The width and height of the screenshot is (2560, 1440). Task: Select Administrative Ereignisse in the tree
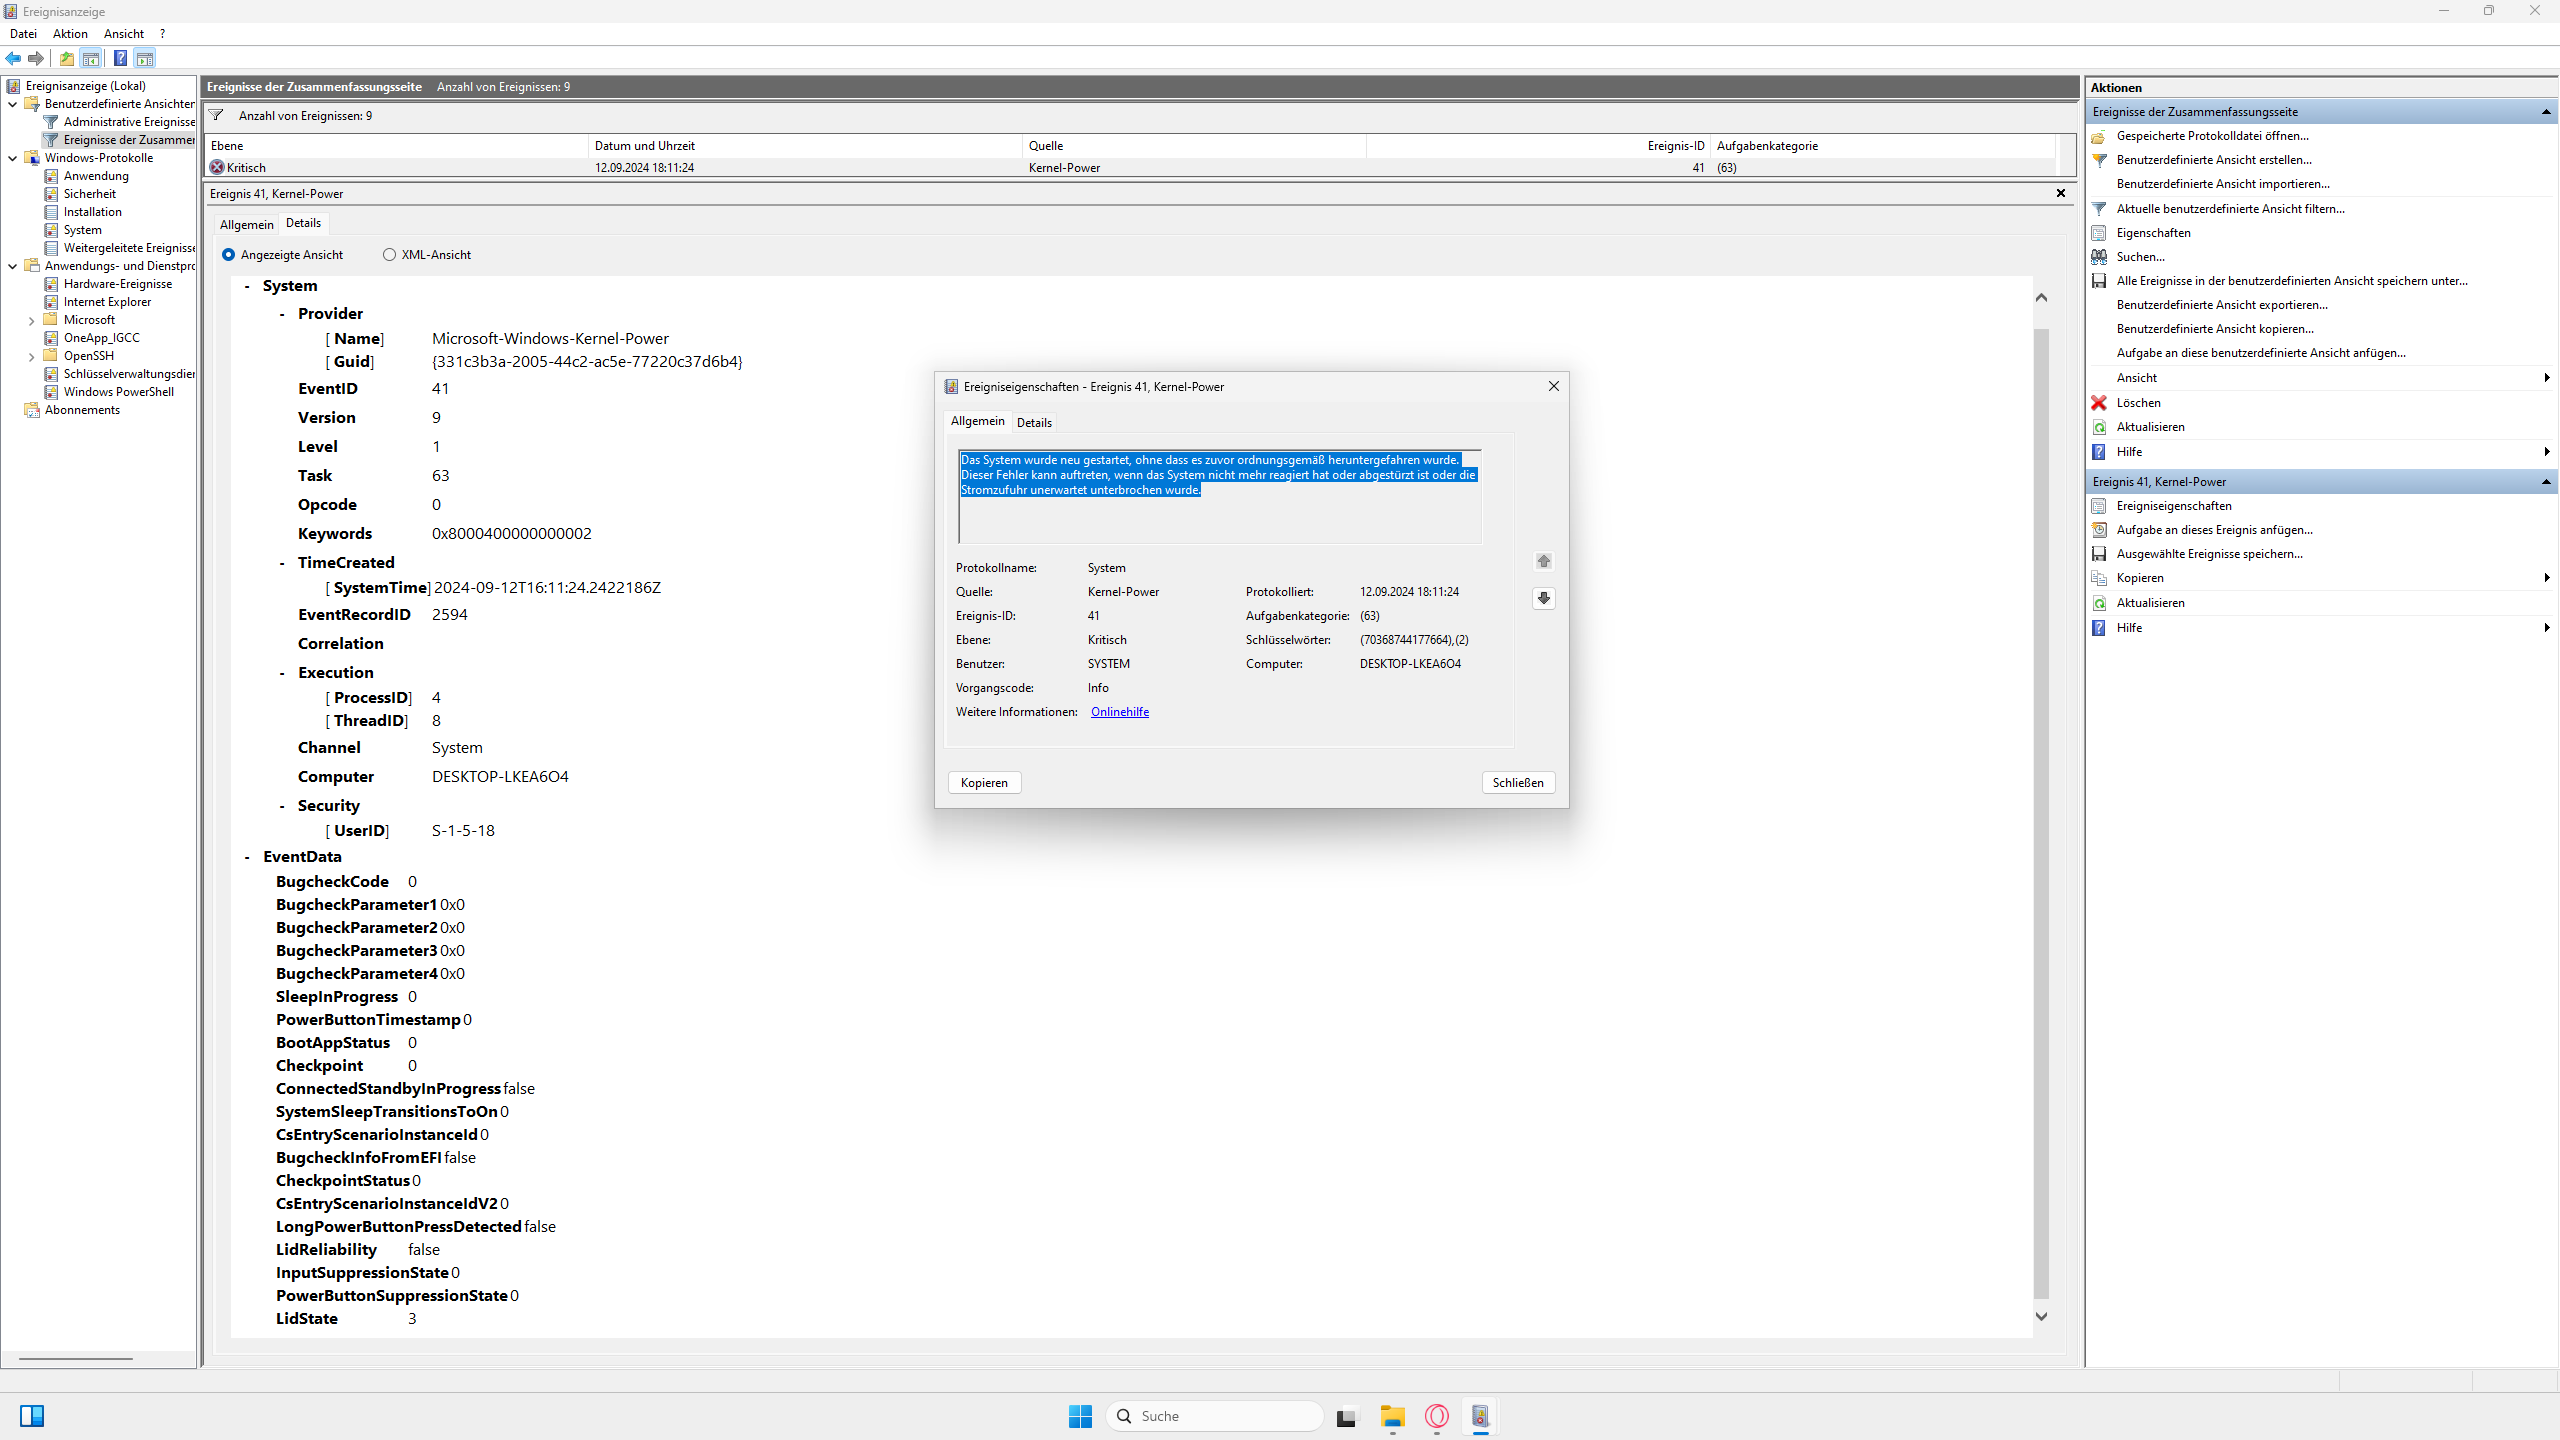point(129,122)
